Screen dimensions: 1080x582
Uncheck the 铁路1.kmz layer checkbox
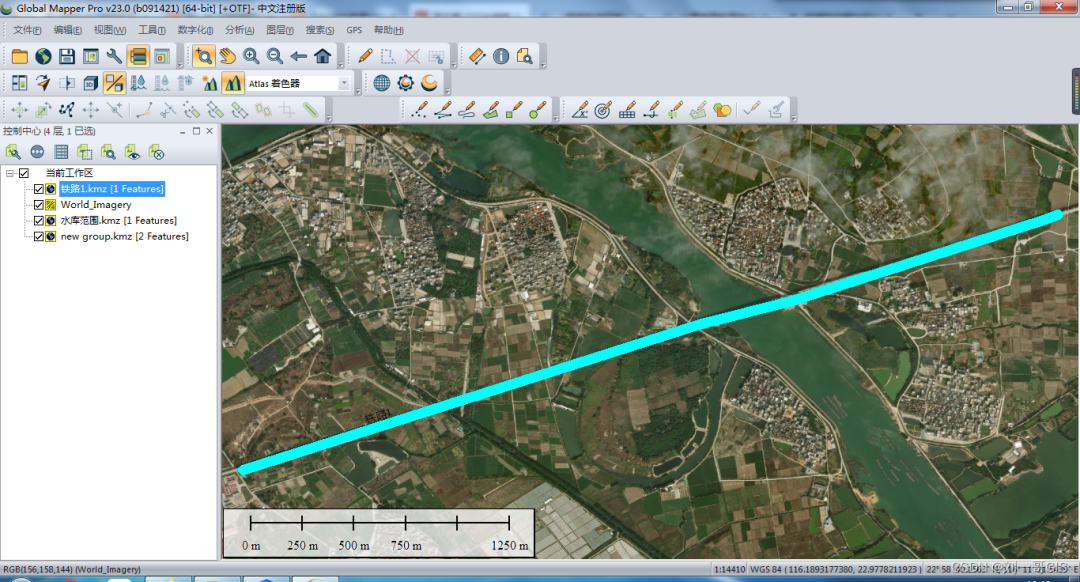click(39, 189)
